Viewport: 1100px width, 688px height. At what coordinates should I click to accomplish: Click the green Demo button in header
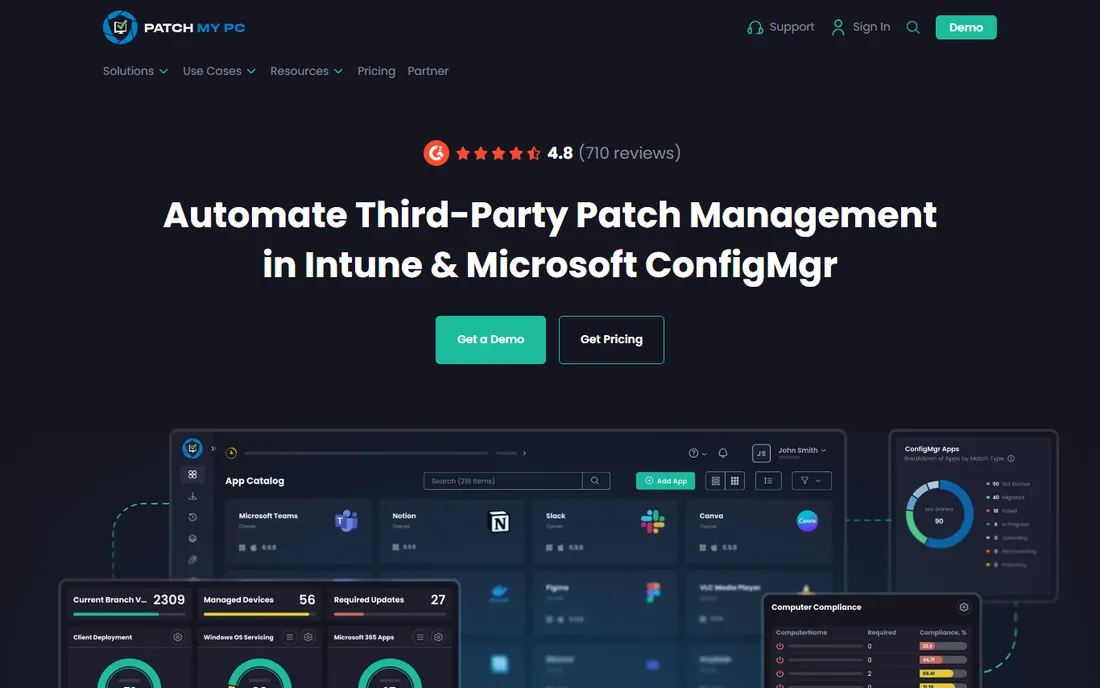966,27
